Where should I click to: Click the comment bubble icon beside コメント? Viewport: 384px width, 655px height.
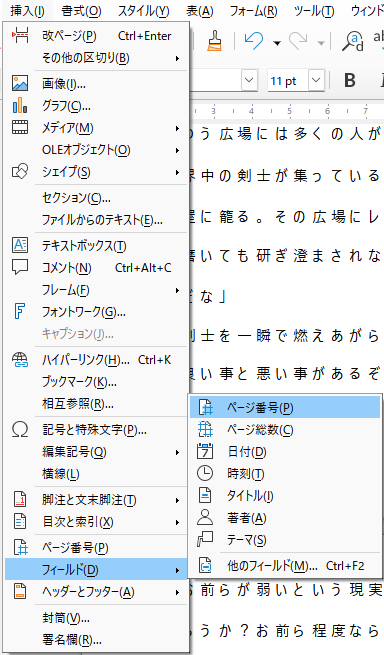pos(20,267)
